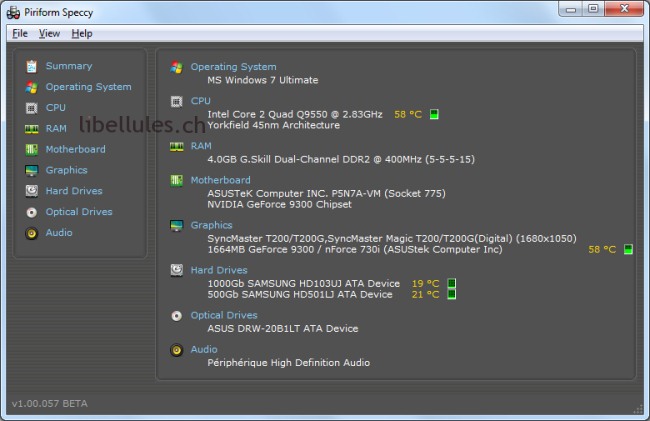
Task: Click the Hard Drives heading in main panel
Action: 219,271
